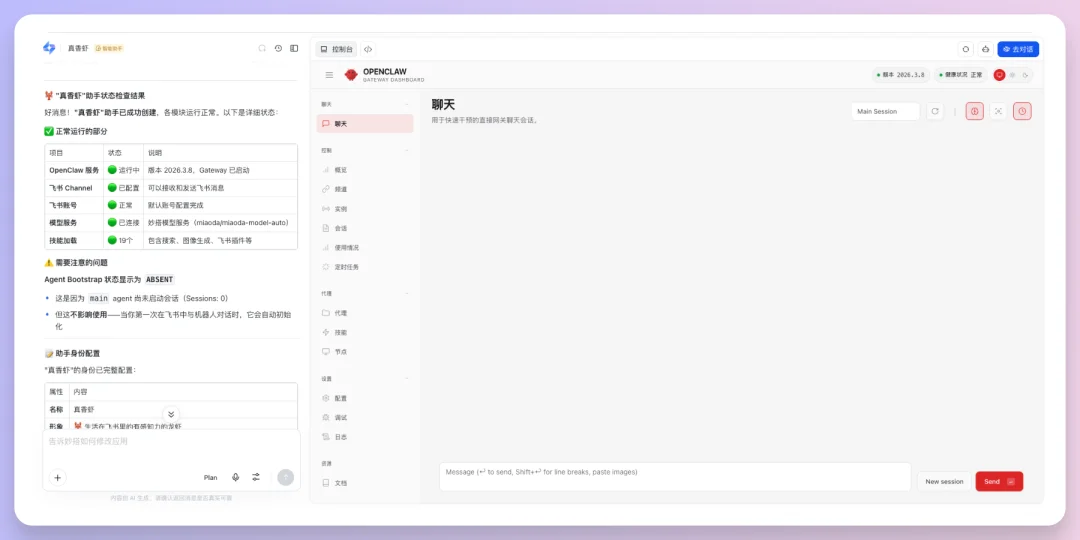Collapse the 聊天 section in the sidebar
This screenshot has width=1080, height=540.
point(406,104)
